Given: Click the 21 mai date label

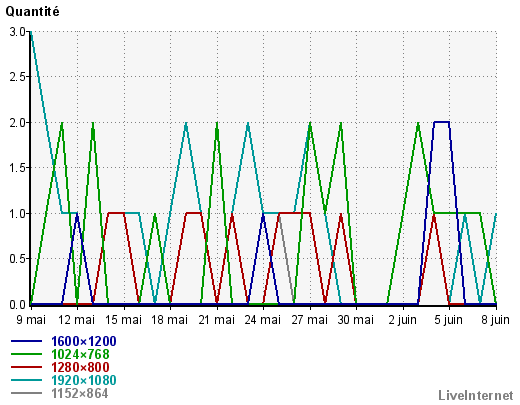Looking at the screenshot, I should 217,320.
